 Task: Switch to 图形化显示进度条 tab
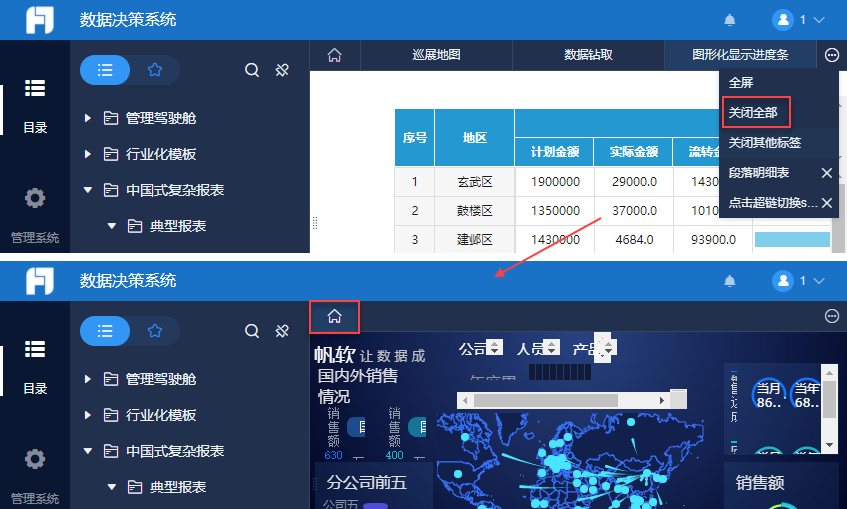click(740, 55)
